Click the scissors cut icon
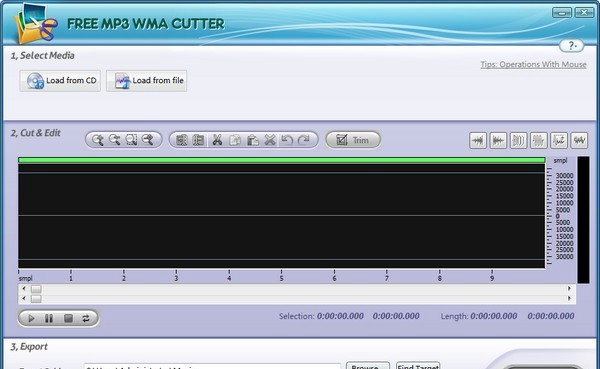This screenshot has width=600, height=369. [217, 140]
